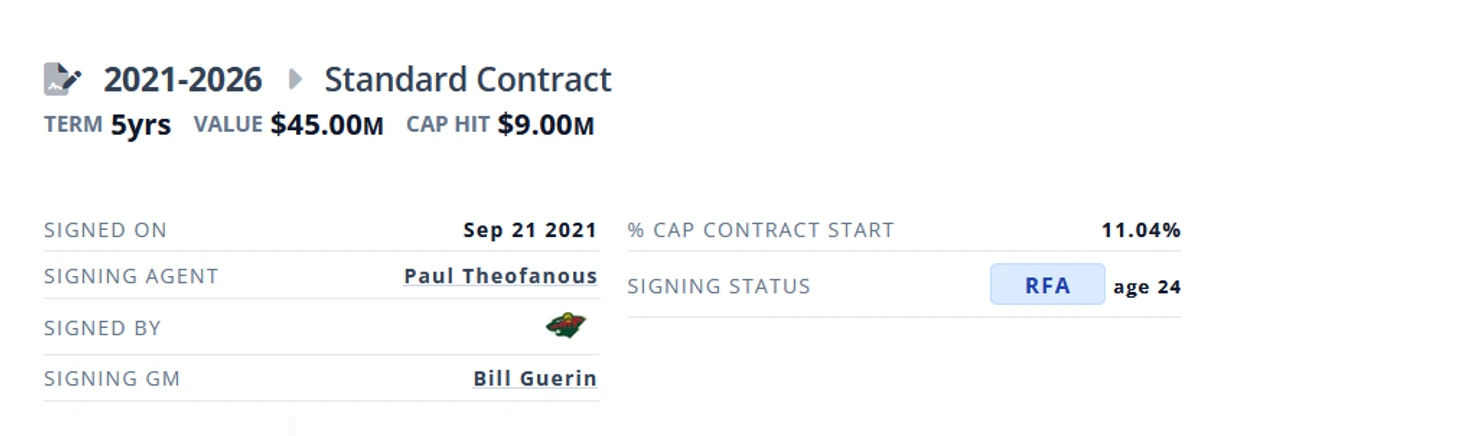
Task: Click the SIGNING AGENT label
Action: click(131, 276)
